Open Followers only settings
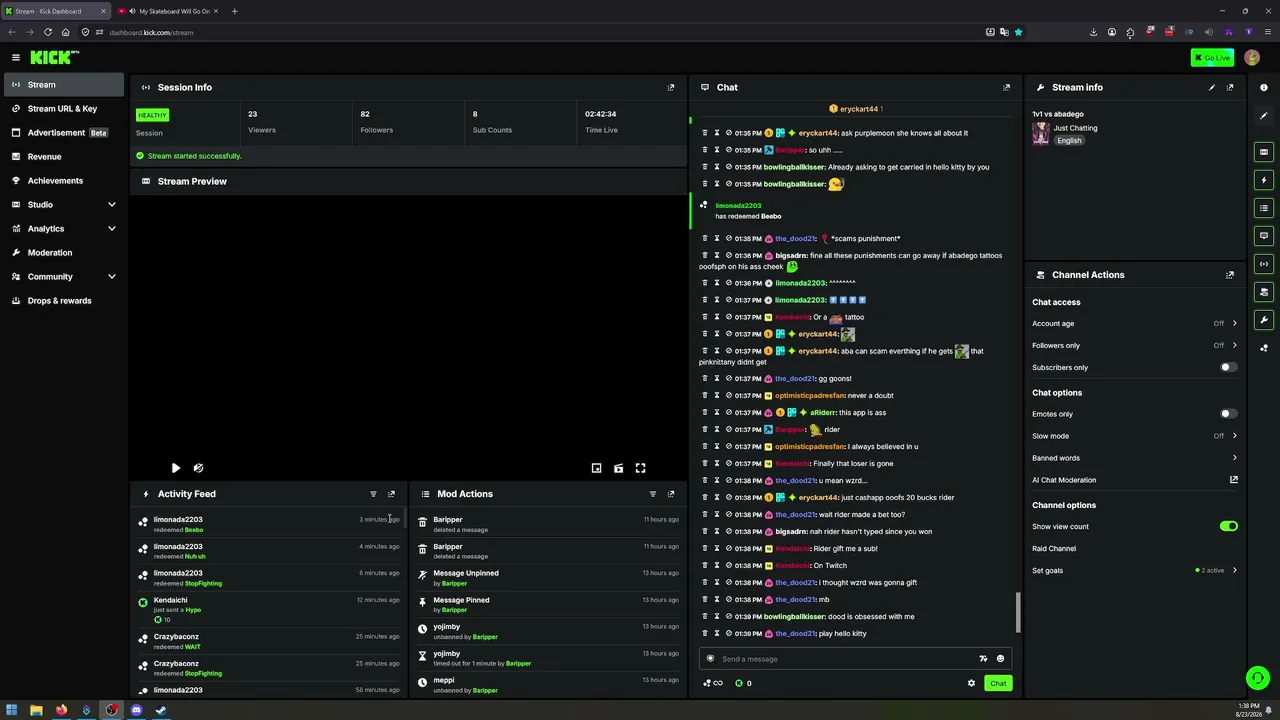 [x=1135, y=345]
